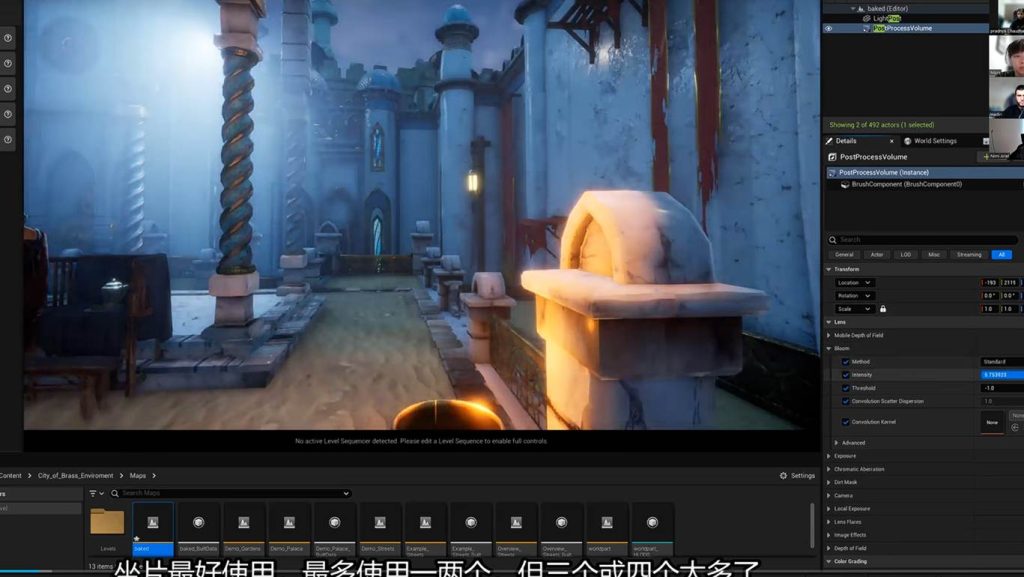This screenshot has height=577, width=1024.
Task: Click the LightPost actor icon in outliner
Action: click(866, 18)
